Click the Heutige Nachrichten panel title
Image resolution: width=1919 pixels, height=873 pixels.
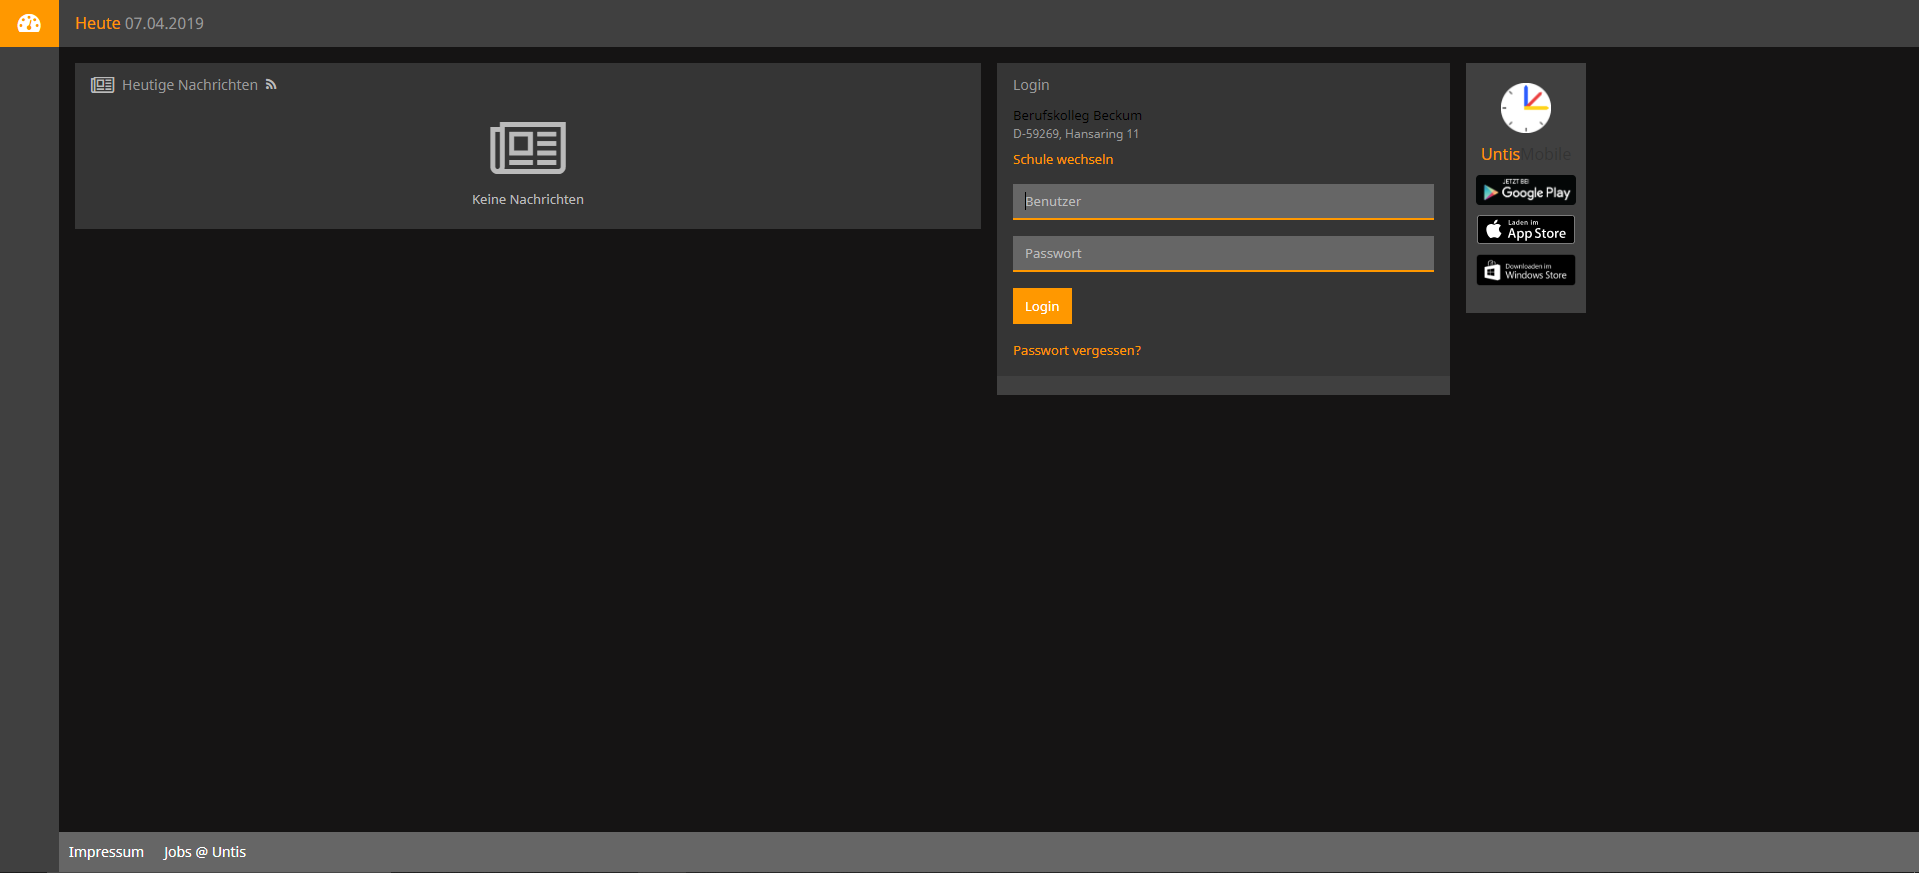pos(189,85)
